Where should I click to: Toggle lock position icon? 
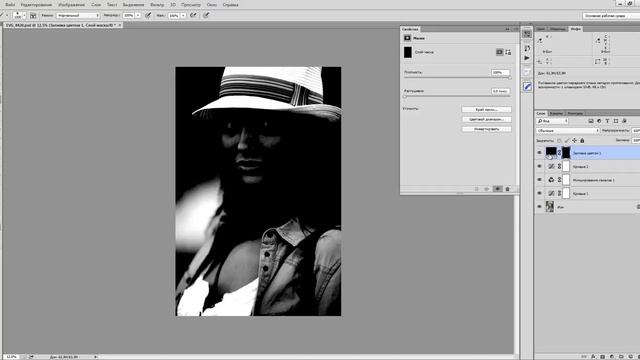pyautogui.click(x=574, y=140)
